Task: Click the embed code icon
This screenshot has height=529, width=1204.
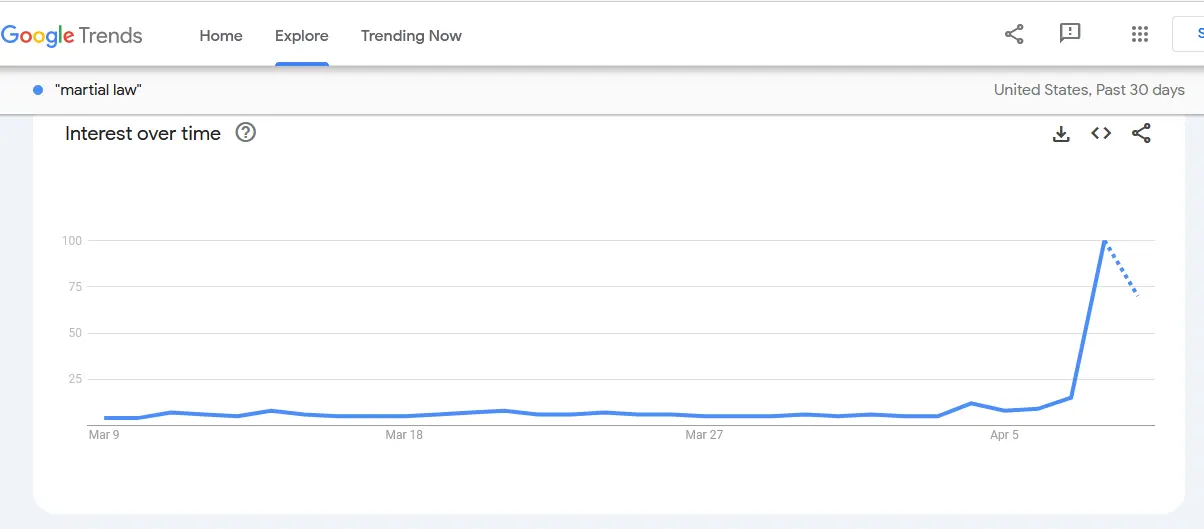Action: (x=1101, y=133)
